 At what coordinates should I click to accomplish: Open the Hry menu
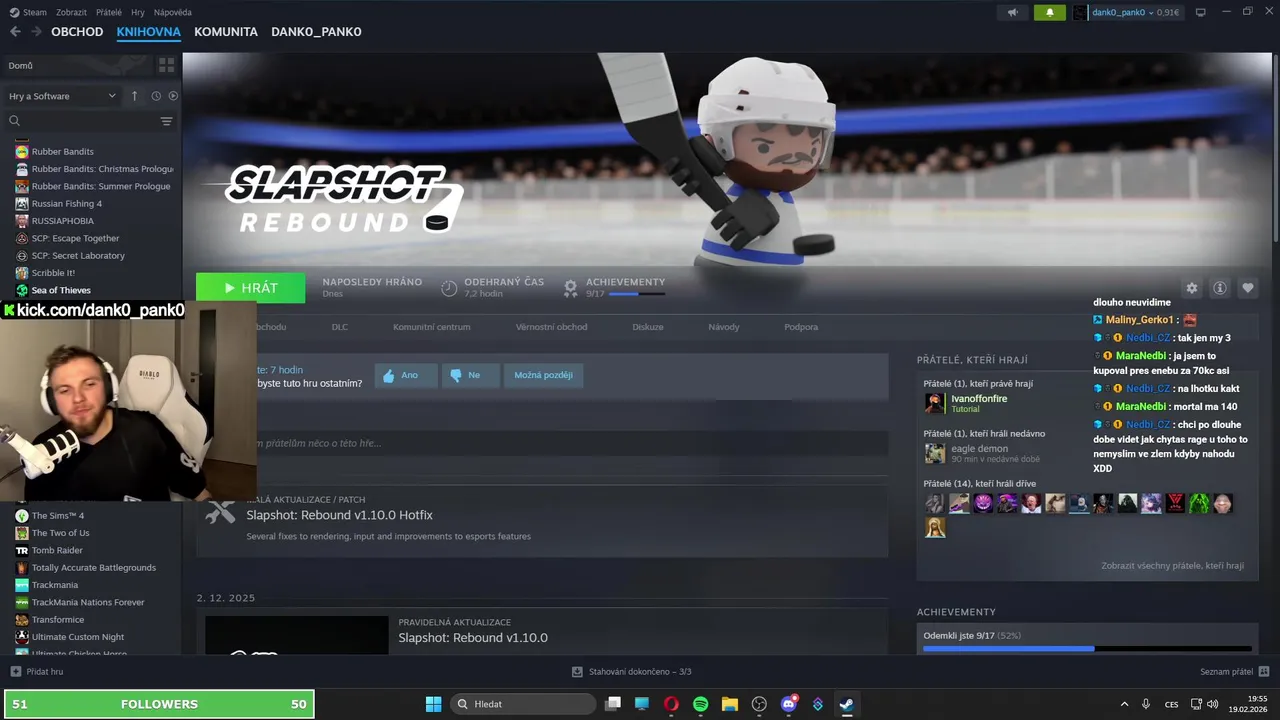pos(138,12)
